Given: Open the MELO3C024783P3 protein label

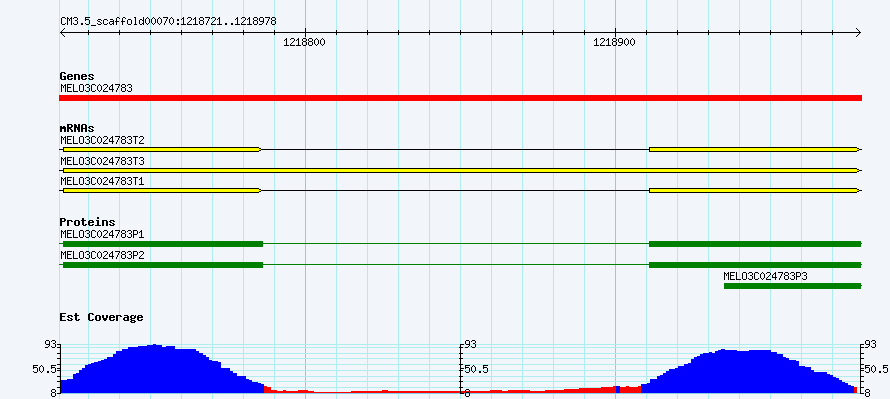Looking at the screenshot, I should click(765, 276).
